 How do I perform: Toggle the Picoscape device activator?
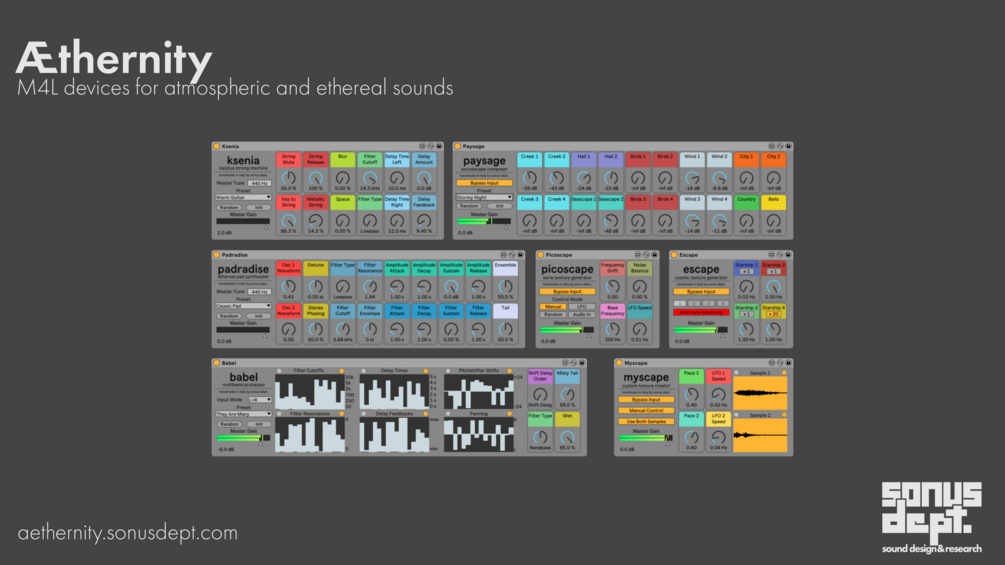point(540,255)
